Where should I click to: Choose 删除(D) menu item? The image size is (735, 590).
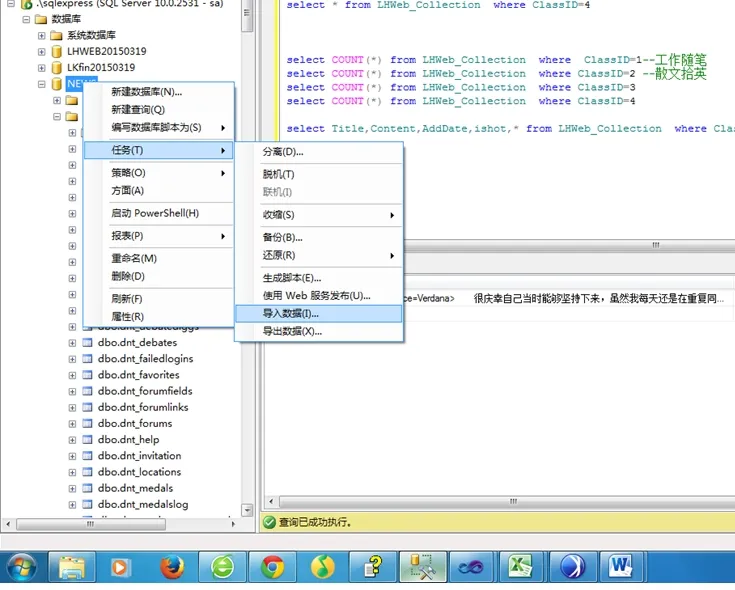click(x=158, y=276)
